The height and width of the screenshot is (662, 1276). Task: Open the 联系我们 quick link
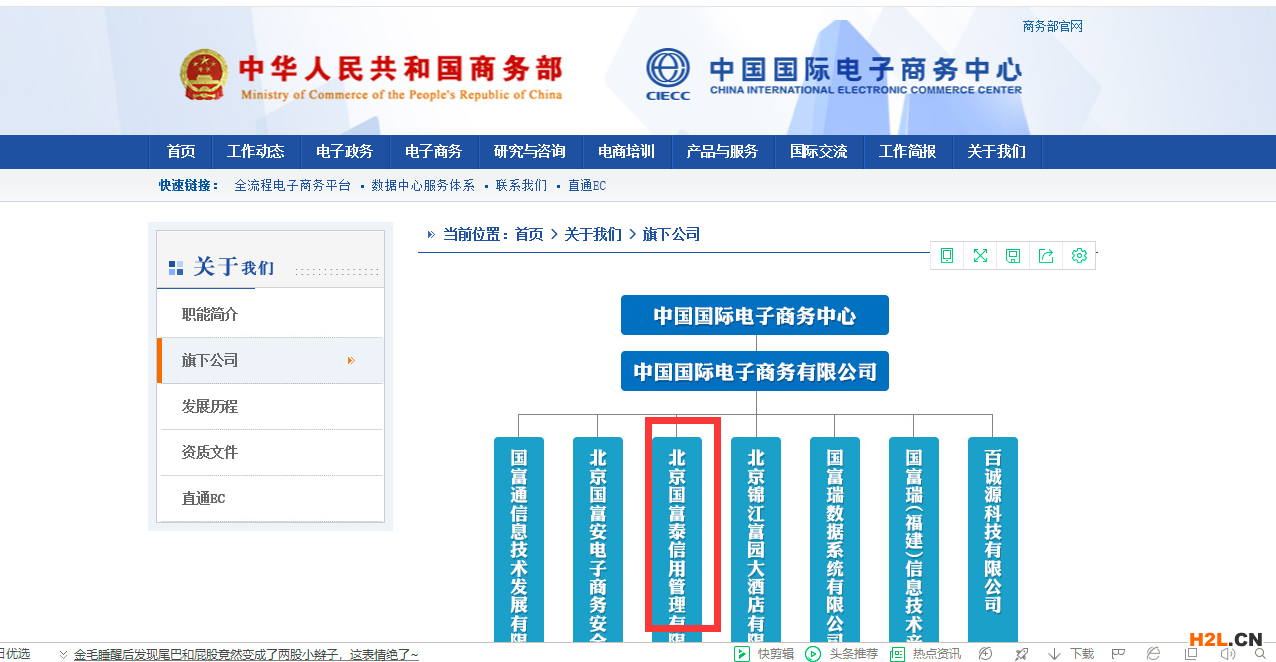click(521, 185)
